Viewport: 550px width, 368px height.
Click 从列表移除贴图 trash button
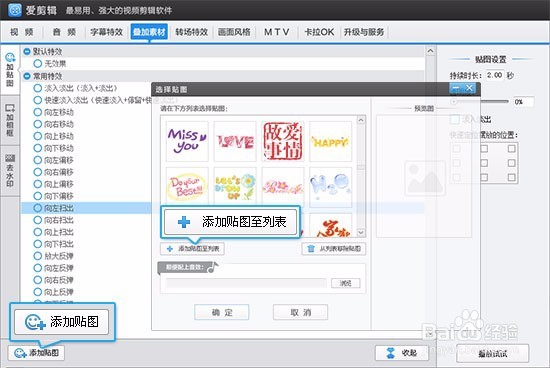pyautogui.click(x=334, y=249)
